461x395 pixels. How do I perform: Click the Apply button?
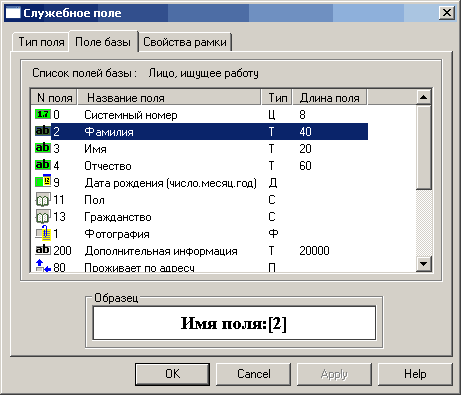334,374
